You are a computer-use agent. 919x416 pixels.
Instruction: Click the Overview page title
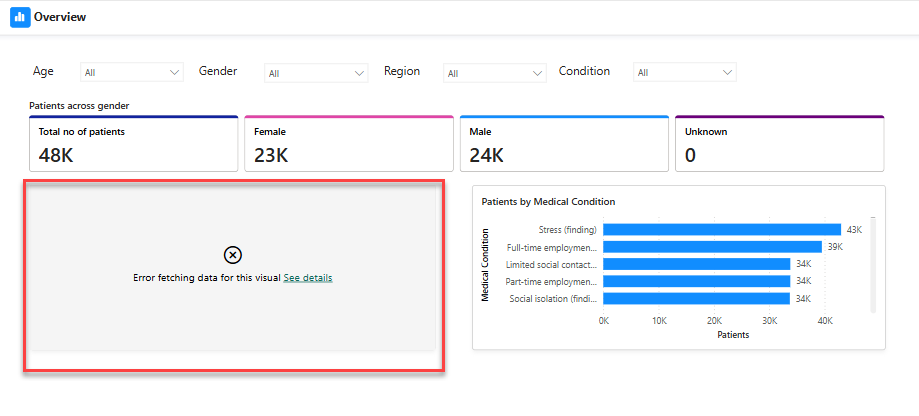[60, 17]
